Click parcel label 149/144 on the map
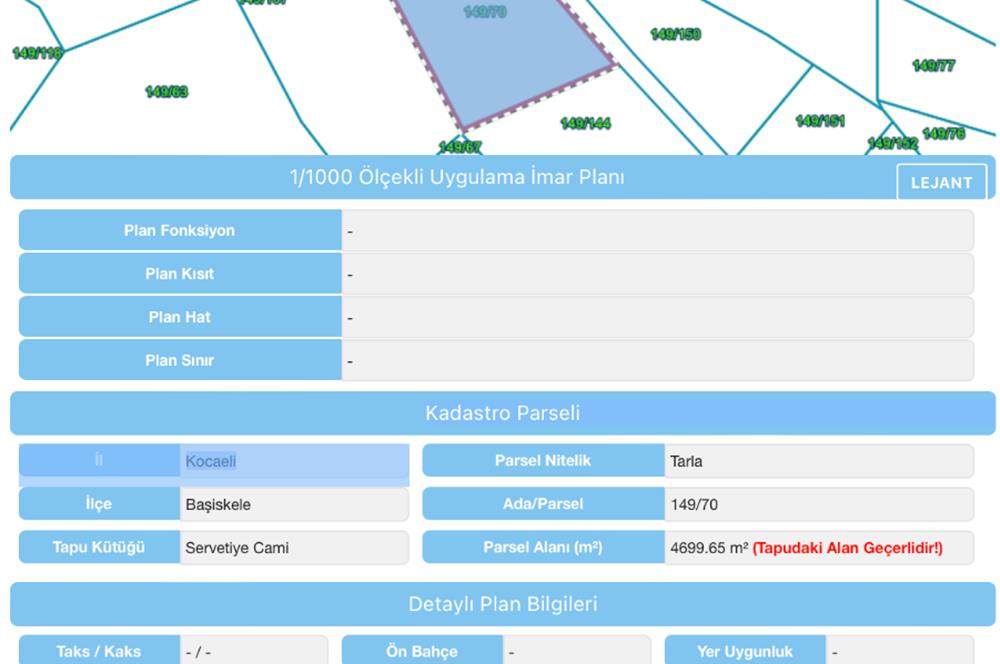The image size is (1000, 664). click(x=585, y=123)
